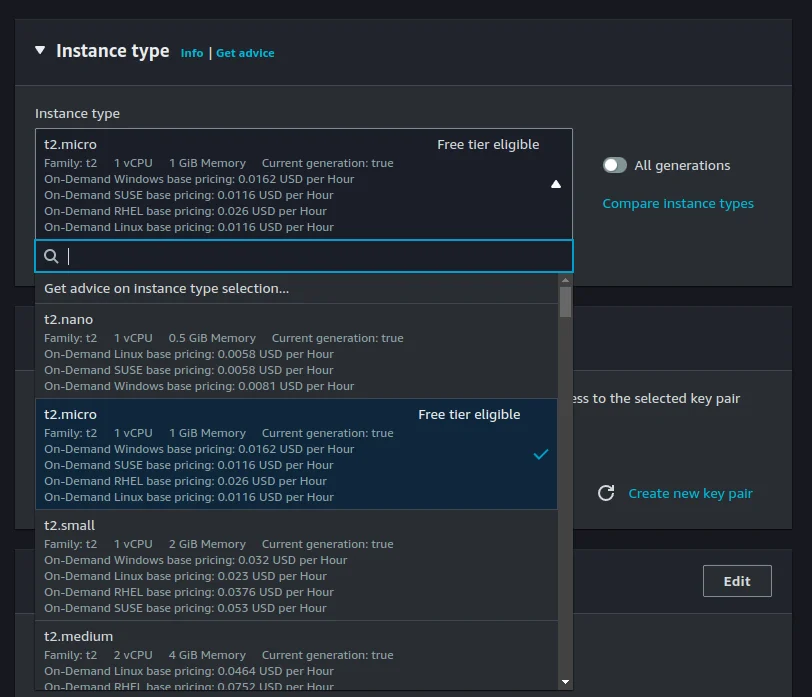812x697 pixels.
Task: Toggle the All generations switch
Action: (614, 166)
